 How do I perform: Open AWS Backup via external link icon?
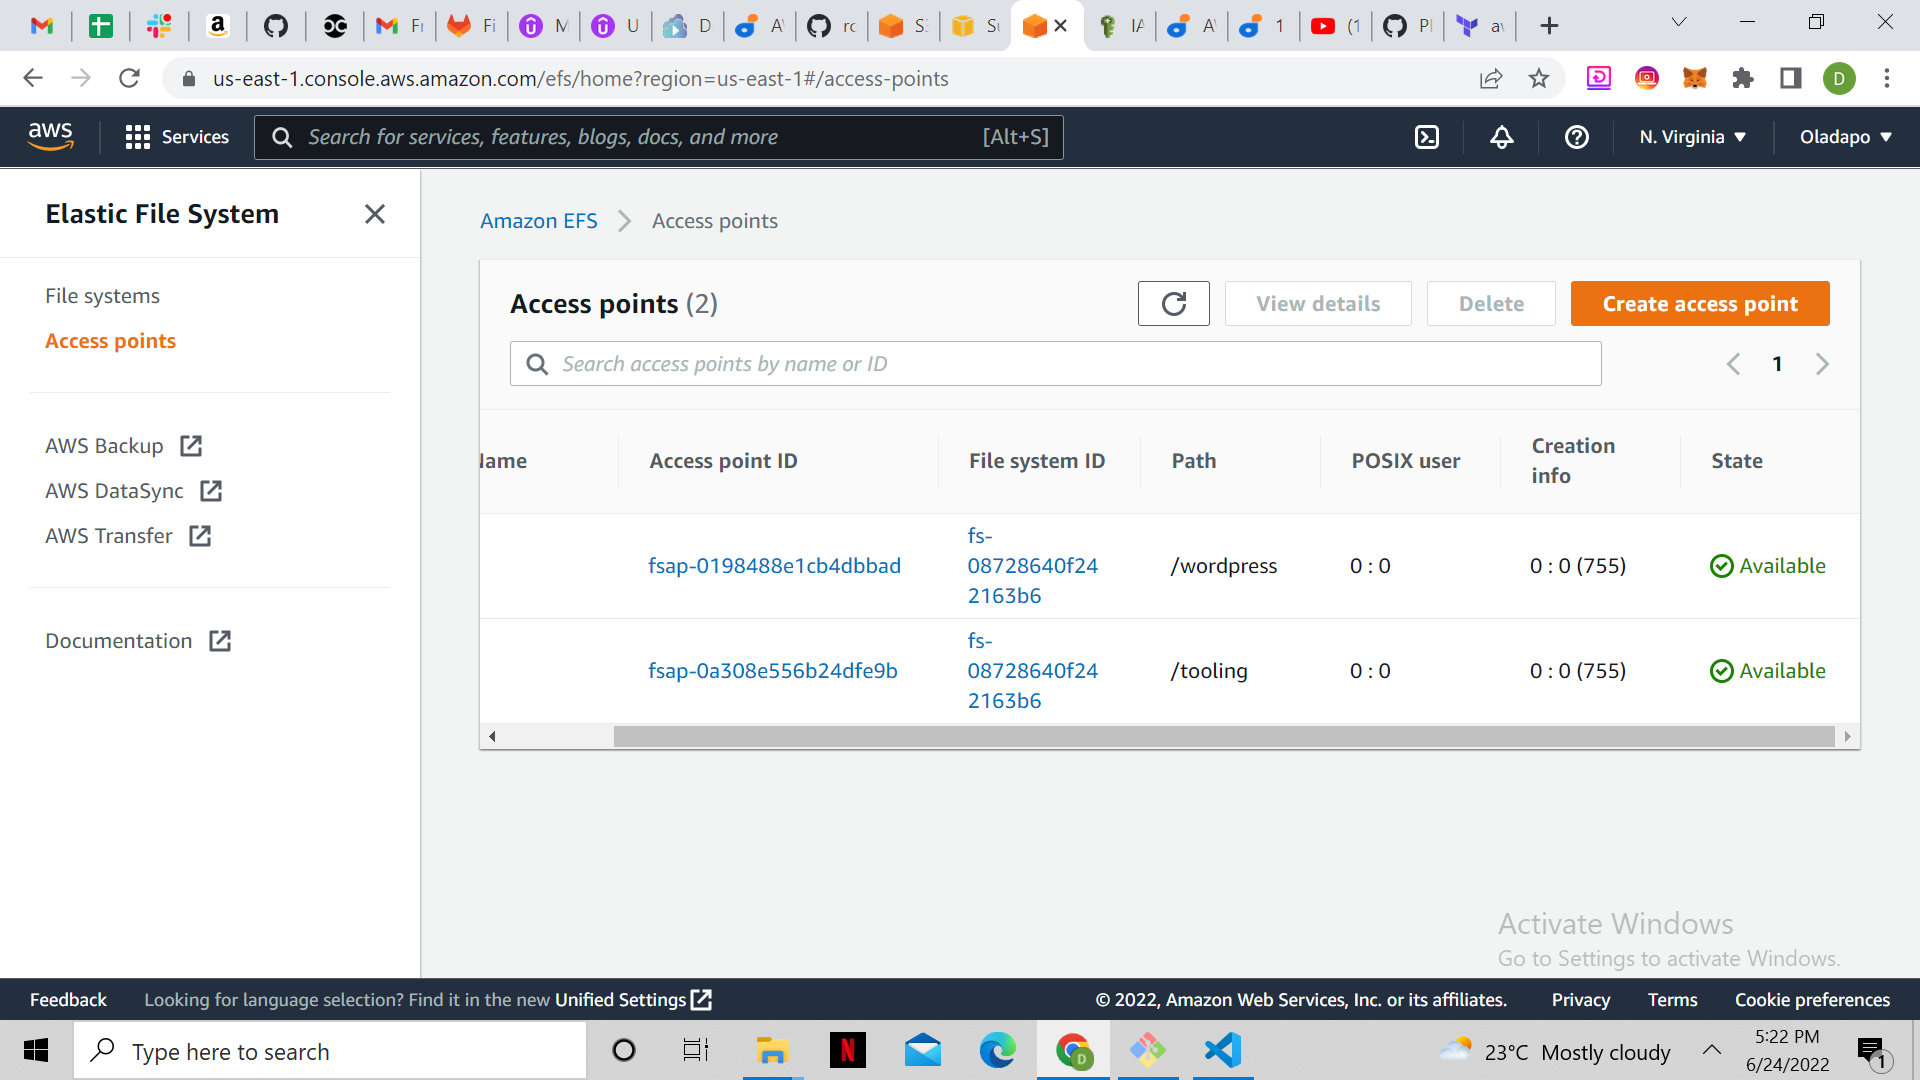tap(190, 446)
